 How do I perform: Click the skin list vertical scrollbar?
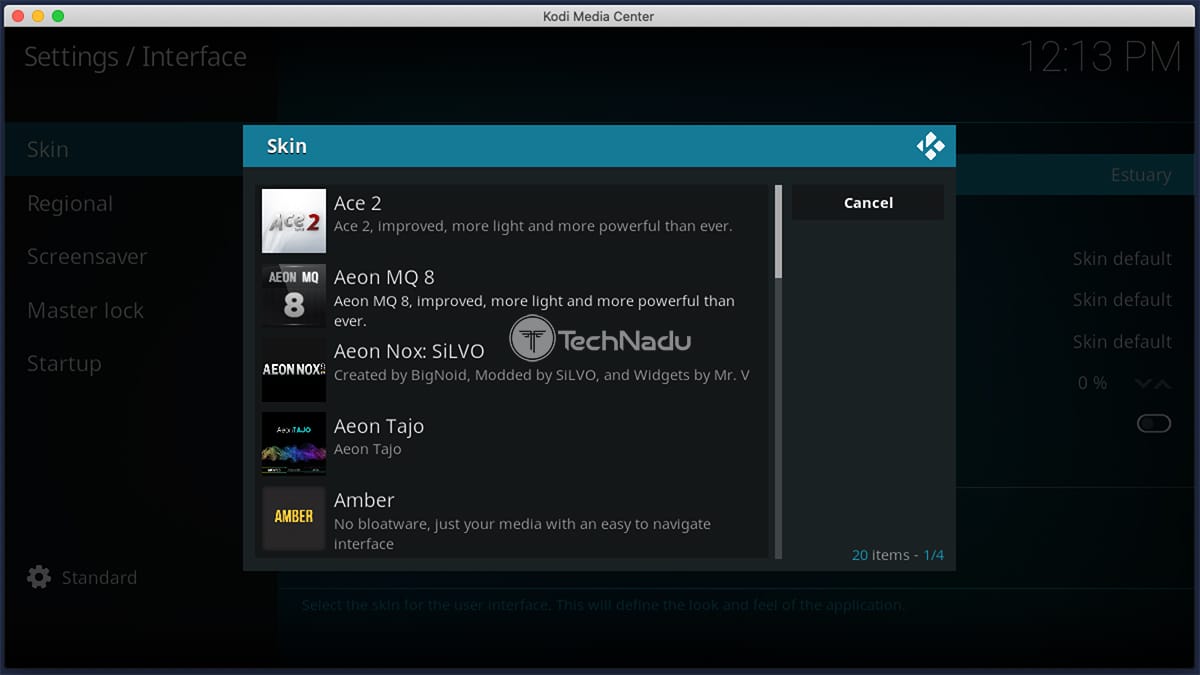[x=779, y=371]
